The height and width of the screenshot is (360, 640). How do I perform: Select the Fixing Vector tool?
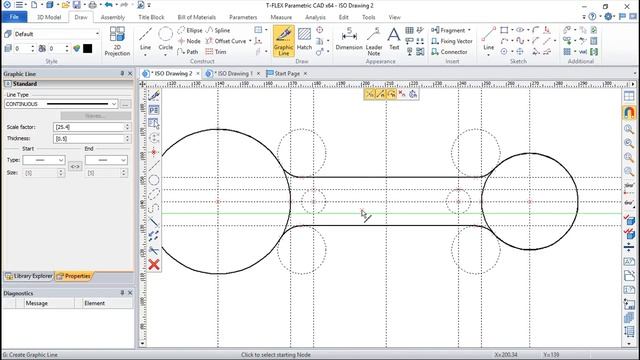pos(451,41)
